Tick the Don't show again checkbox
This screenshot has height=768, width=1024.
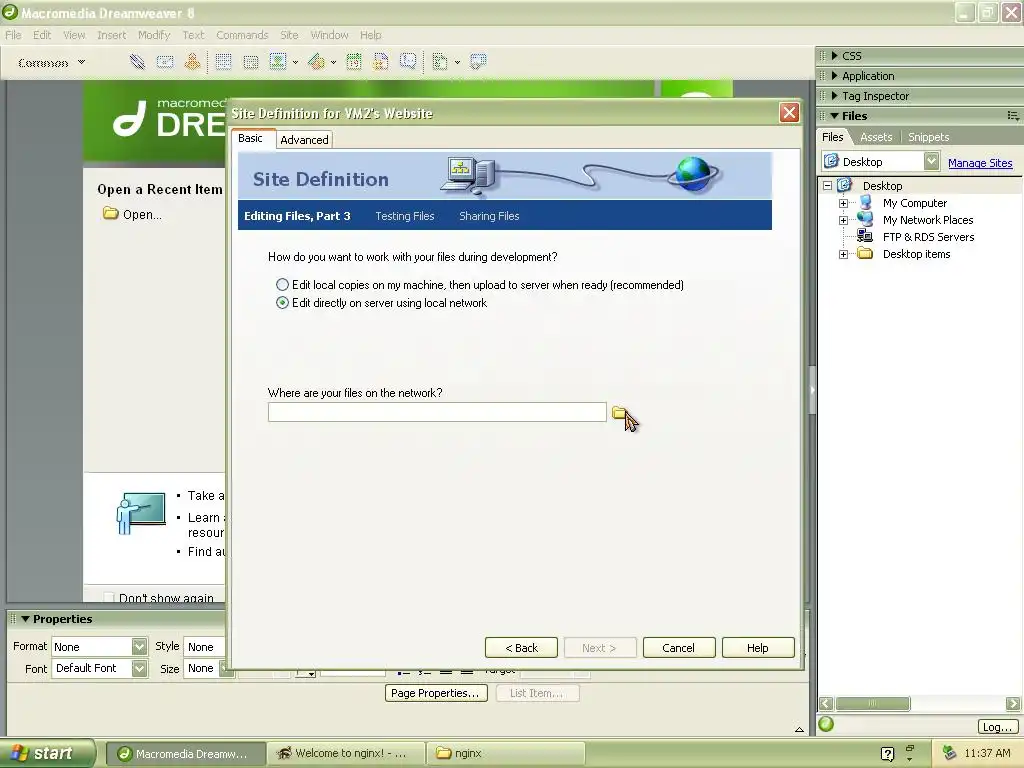pyautogui.click(x=109, y=598)
